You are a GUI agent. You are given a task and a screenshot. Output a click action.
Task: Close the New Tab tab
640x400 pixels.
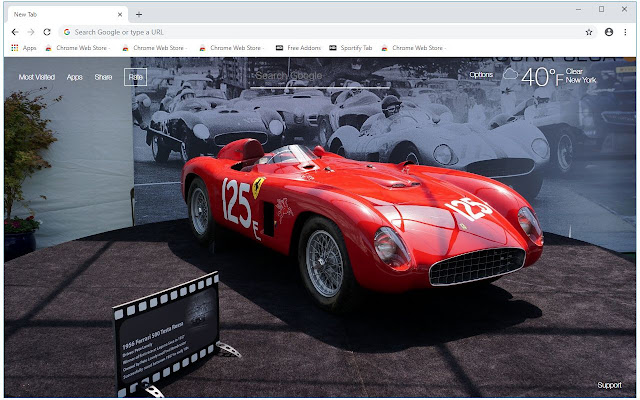click(120, 14)
